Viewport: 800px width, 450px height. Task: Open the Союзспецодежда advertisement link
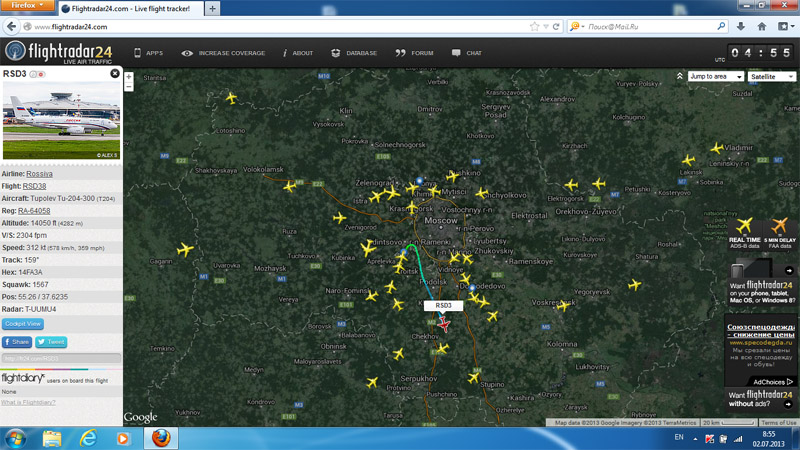point(761,331)
